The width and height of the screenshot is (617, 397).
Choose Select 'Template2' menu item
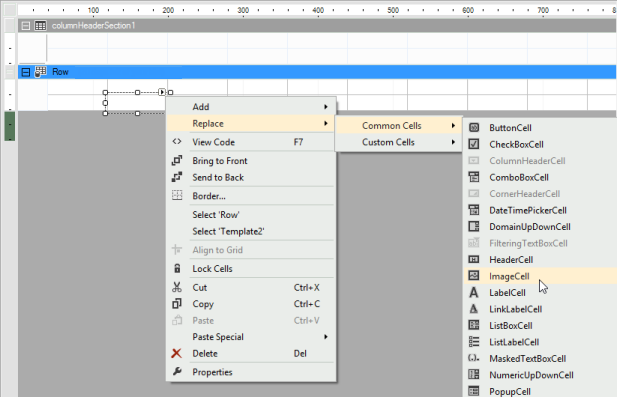tap(252, 231)
